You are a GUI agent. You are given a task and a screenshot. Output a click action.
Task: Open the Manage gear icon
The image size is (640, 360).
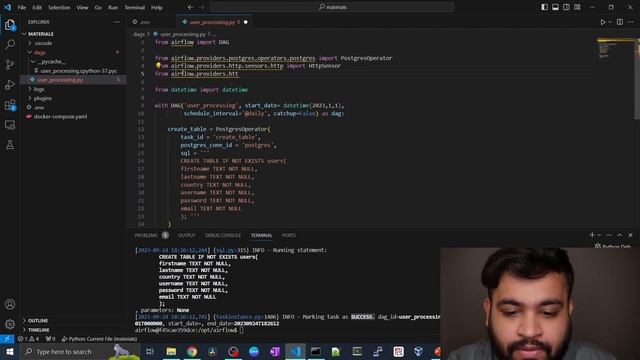pyautogui.click(x=10, y=324)
